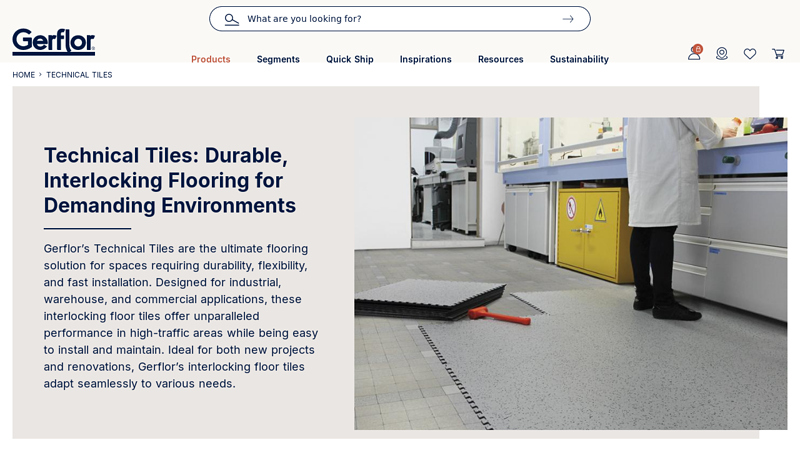The image size is (800, 450).
Task: Open the user account icon
Action: click(694, 53)
